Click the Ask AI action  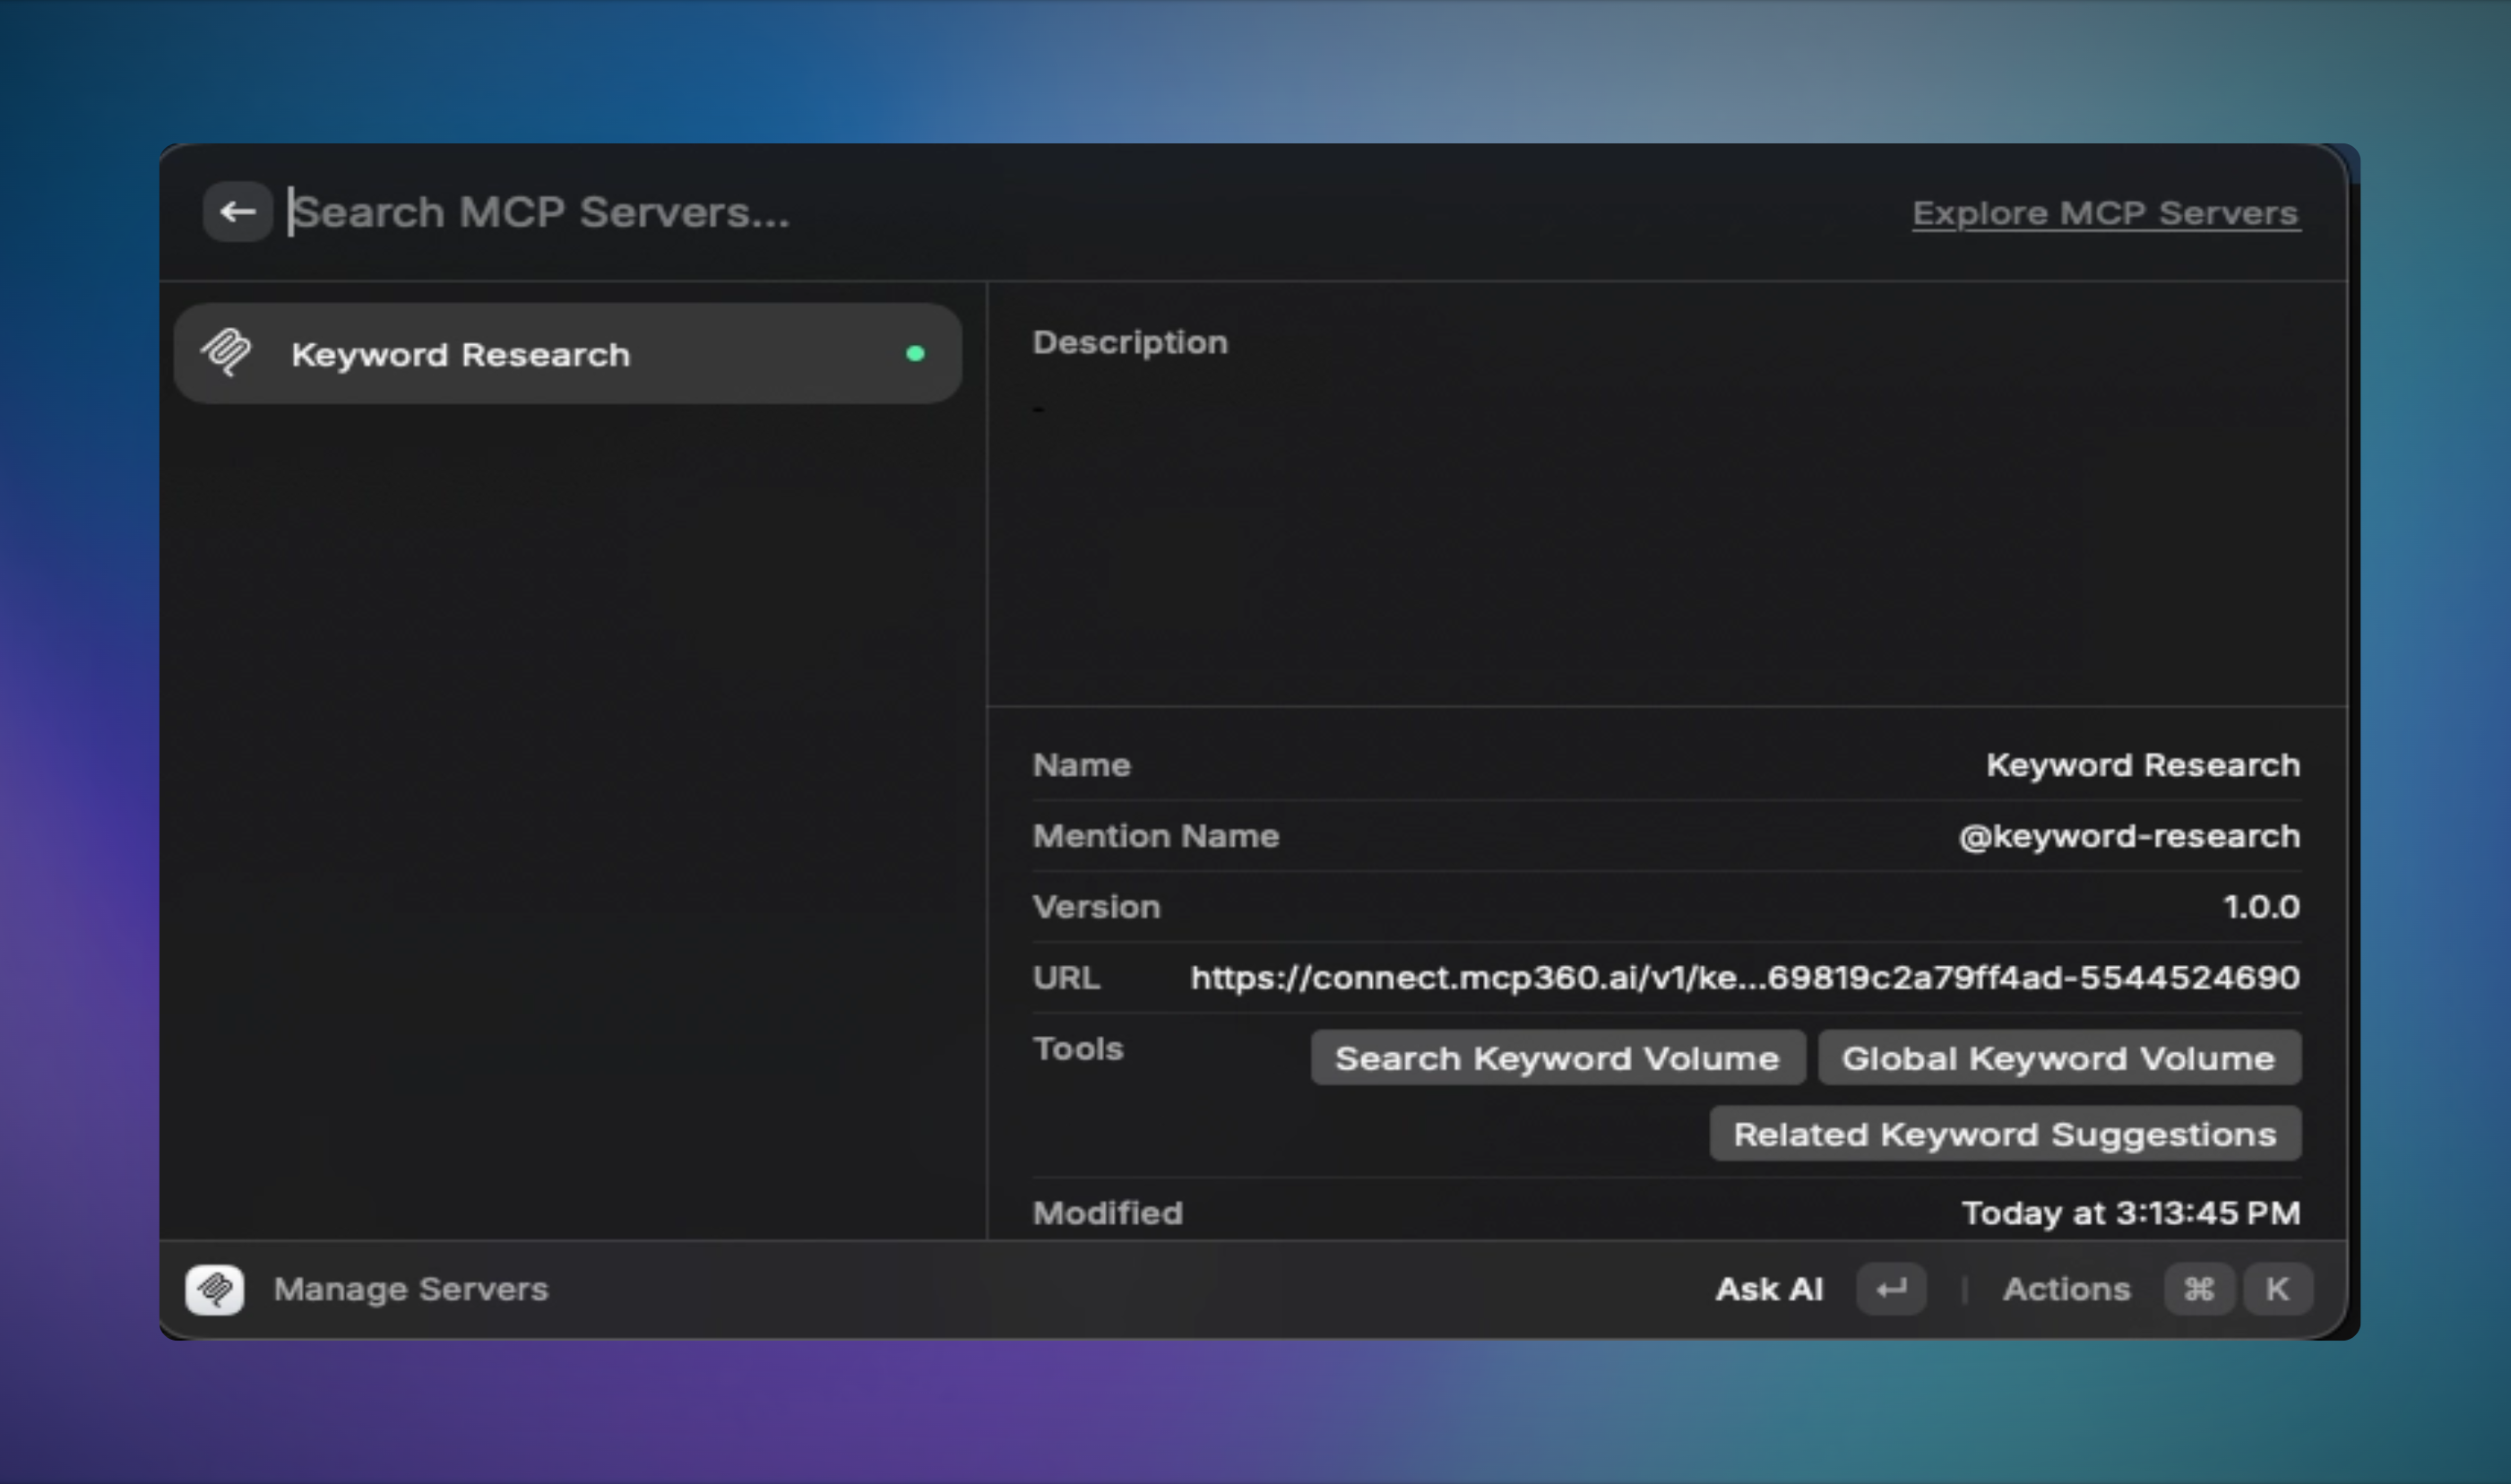point(1769,1289)
